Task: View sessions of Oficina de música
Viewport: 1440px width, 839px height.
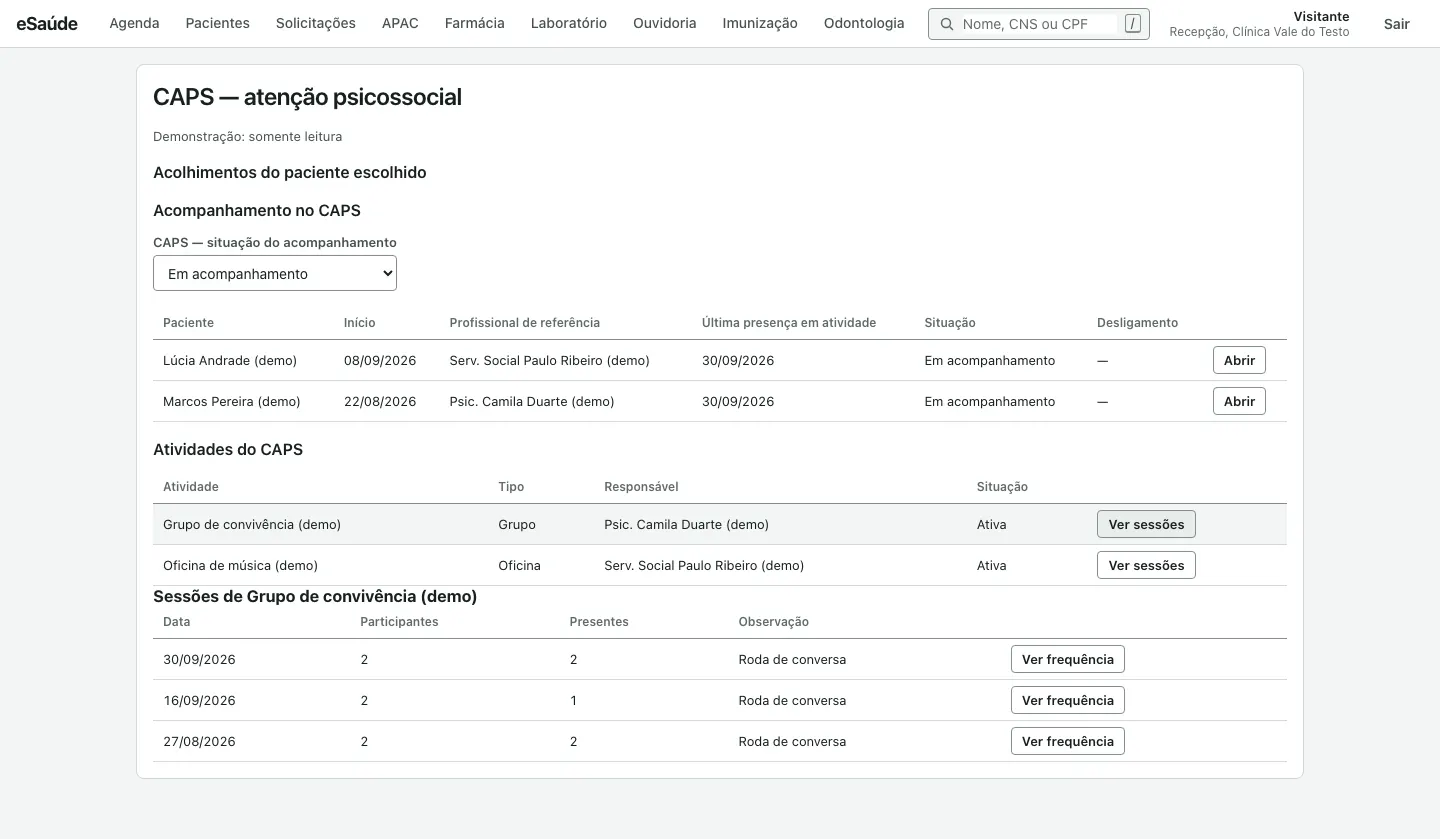Action: point(1146,565)
